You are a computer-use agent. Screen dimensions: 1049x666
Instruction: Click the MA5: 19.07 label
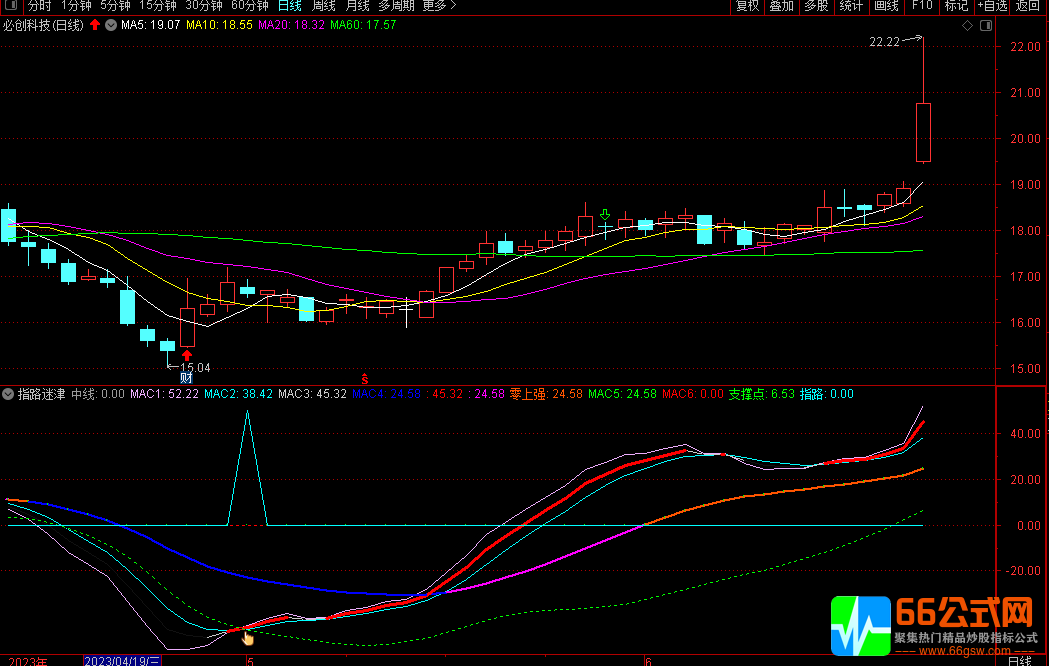click(x=151, y=25)
